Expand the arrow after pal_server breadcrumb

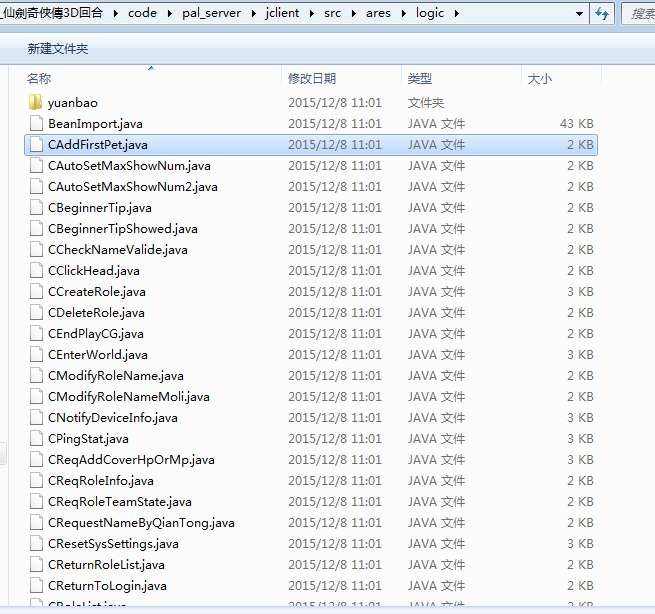point(253,14)
